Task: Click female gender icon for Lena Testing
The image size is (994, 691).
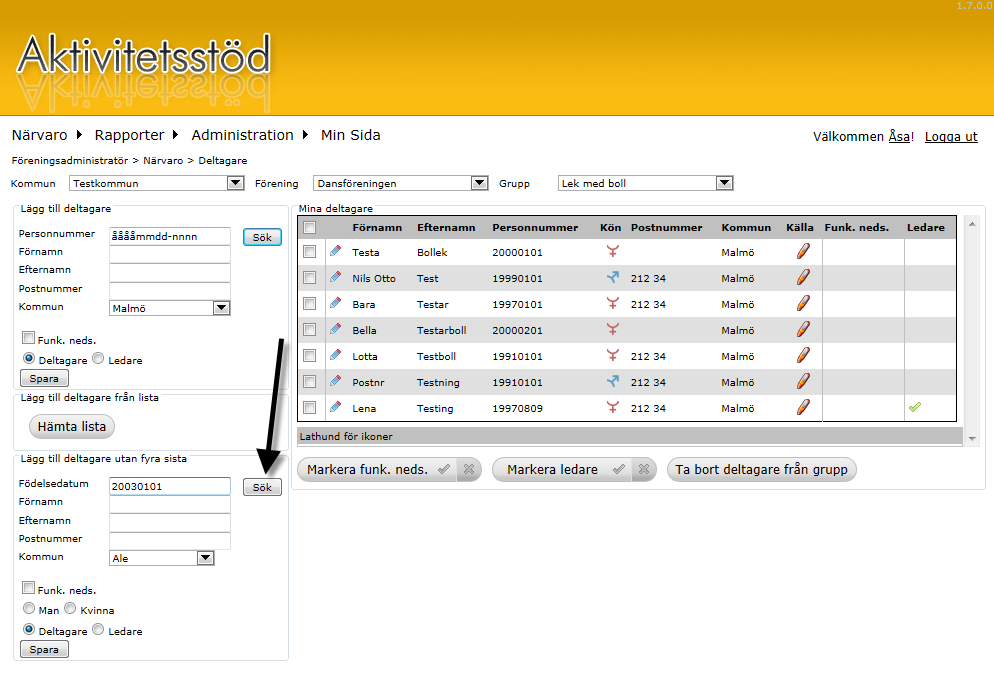Action: click(x=612, y=407)
